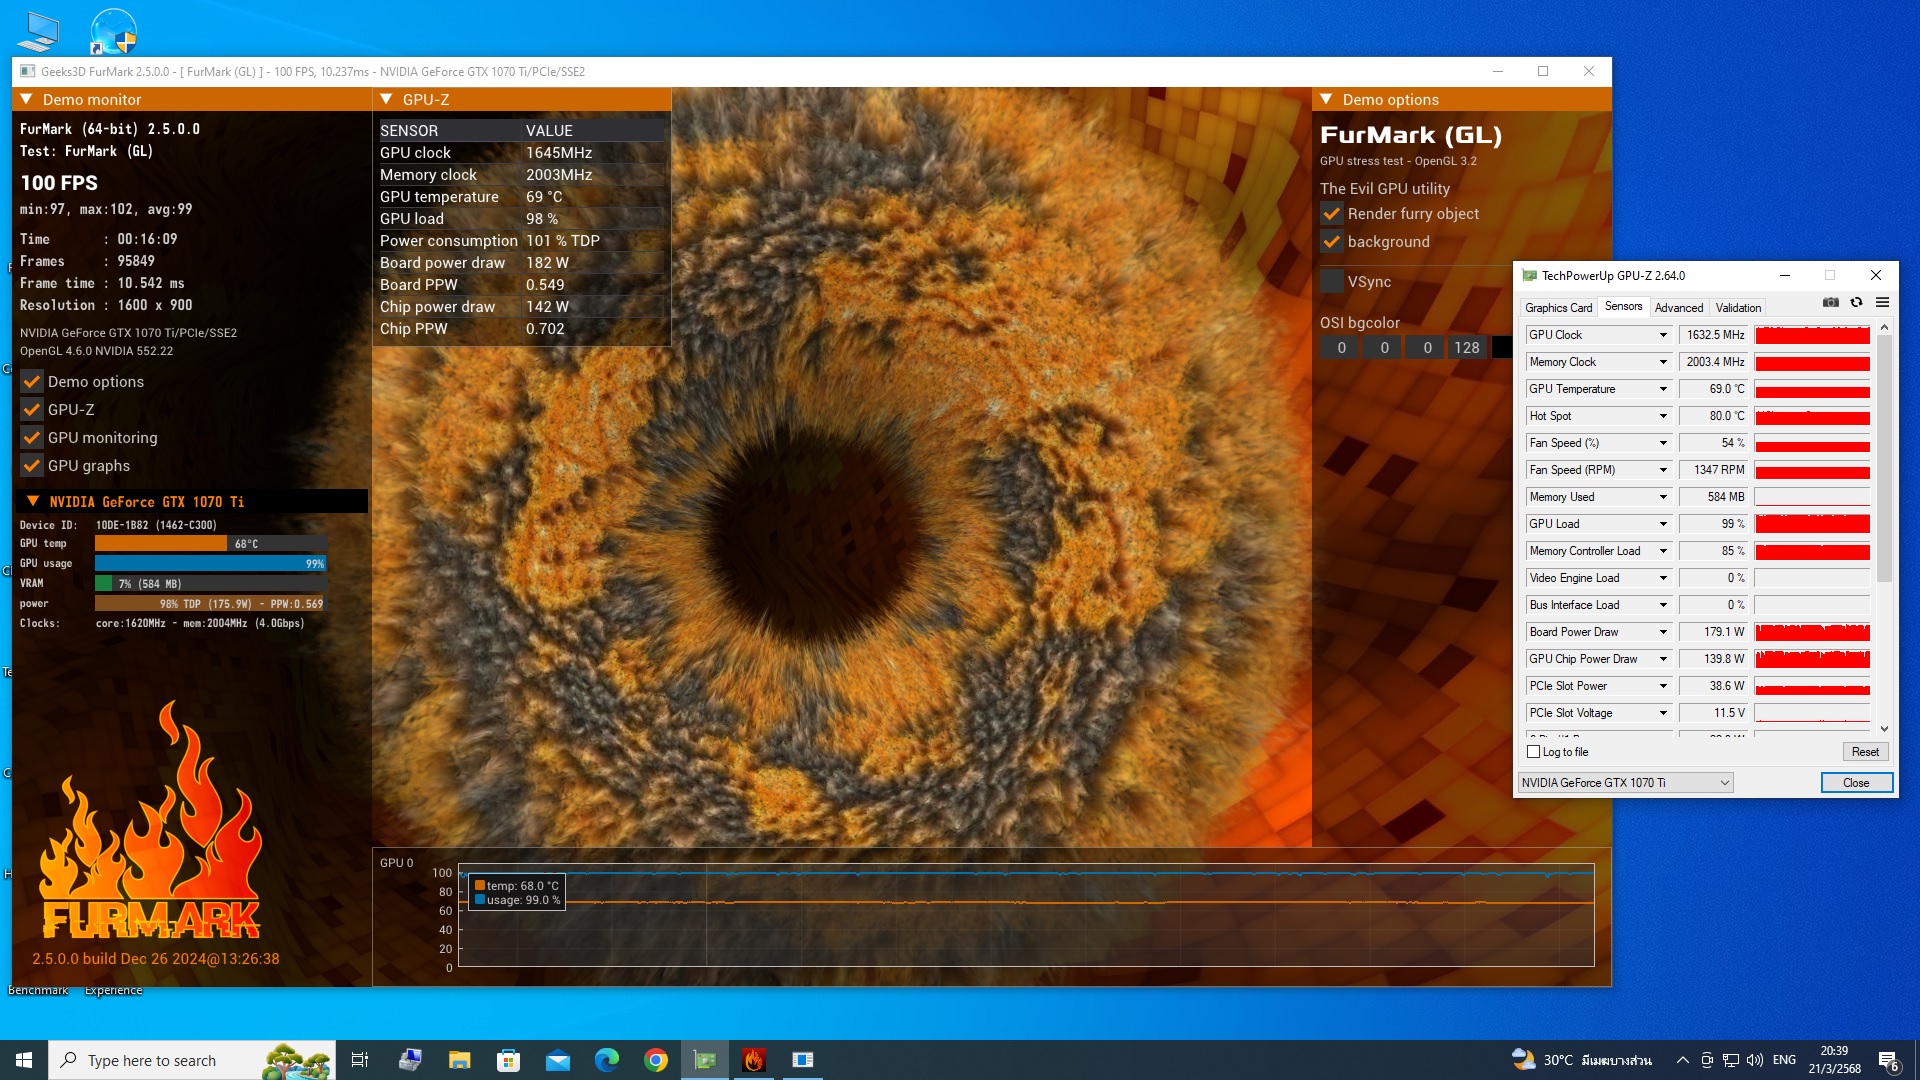Collapse the NVIDIA GeForce GTX 1070 Ti section
Viewport: 1920px width, 1080px height.
tap(33, 501)
